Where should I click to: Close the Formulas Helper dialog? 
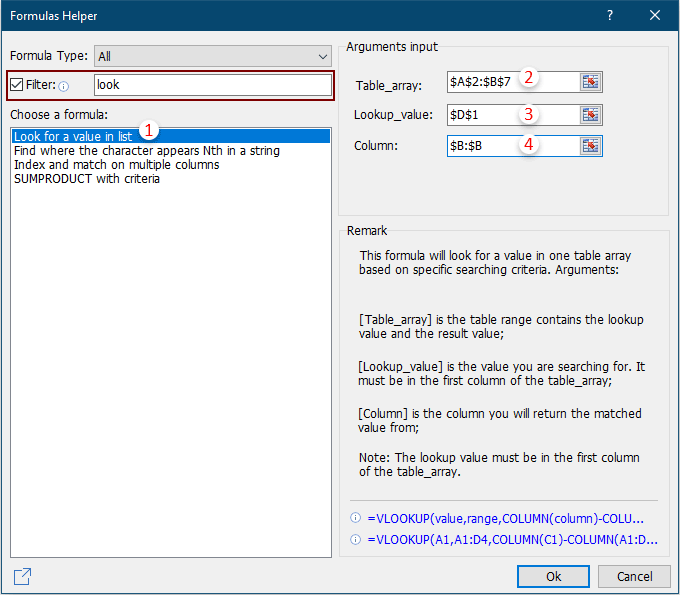point(655,16)
